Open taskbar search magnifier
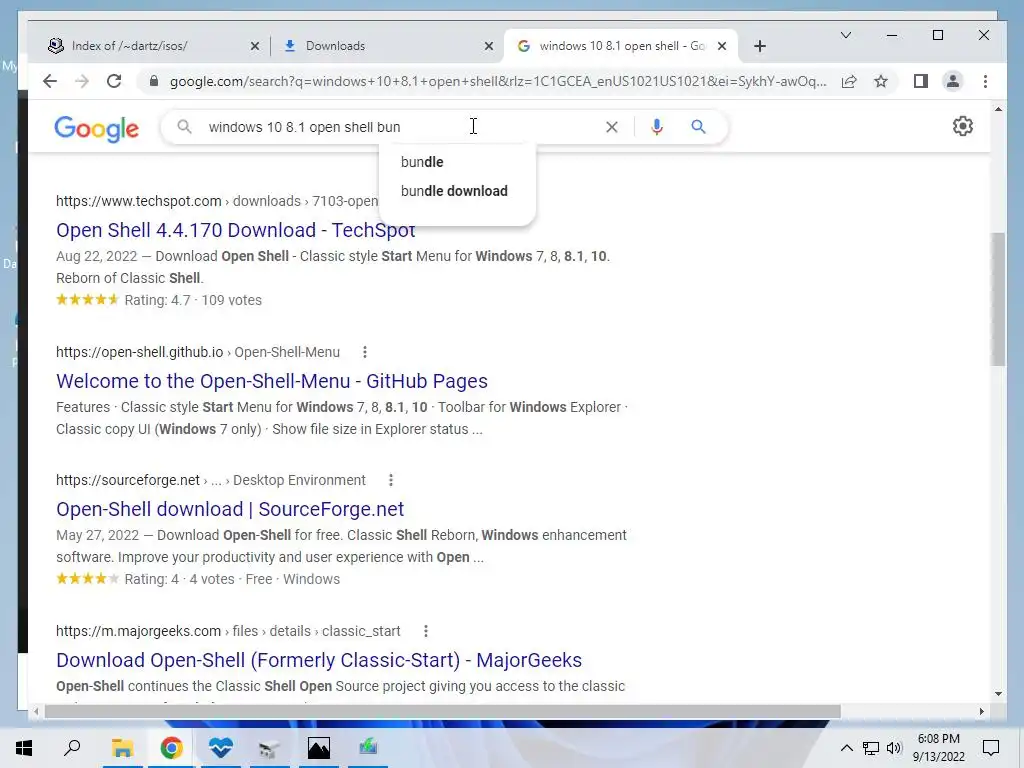 coord(72,748)
